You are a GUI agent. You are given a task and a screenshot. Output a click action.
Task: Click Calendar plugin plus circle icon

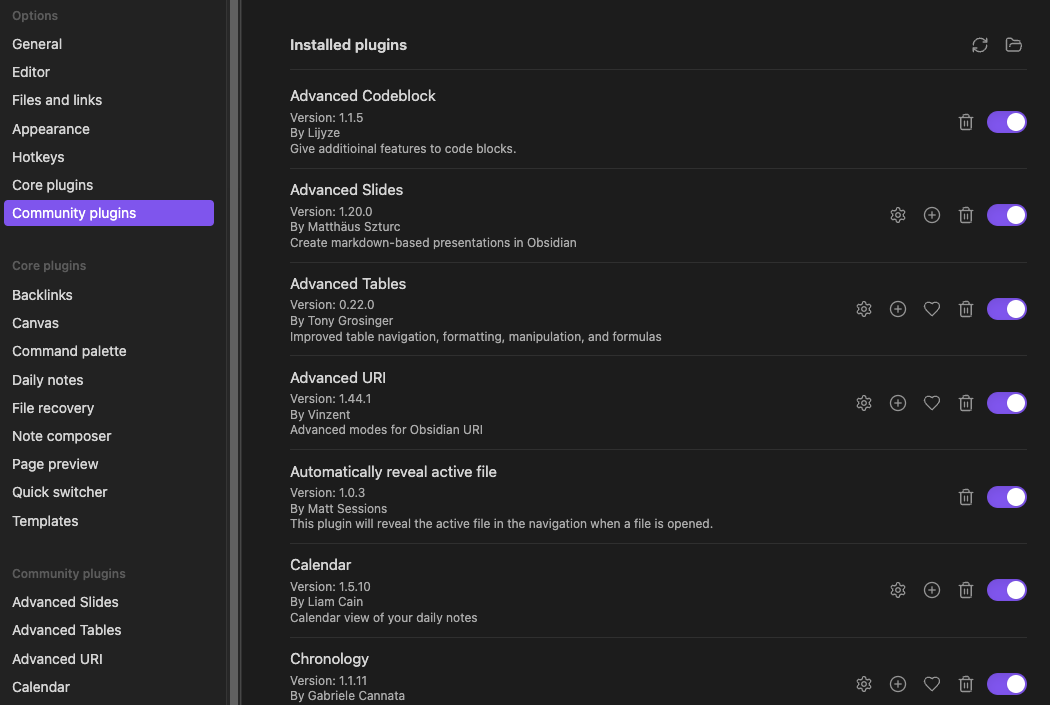tap(931, 590)
